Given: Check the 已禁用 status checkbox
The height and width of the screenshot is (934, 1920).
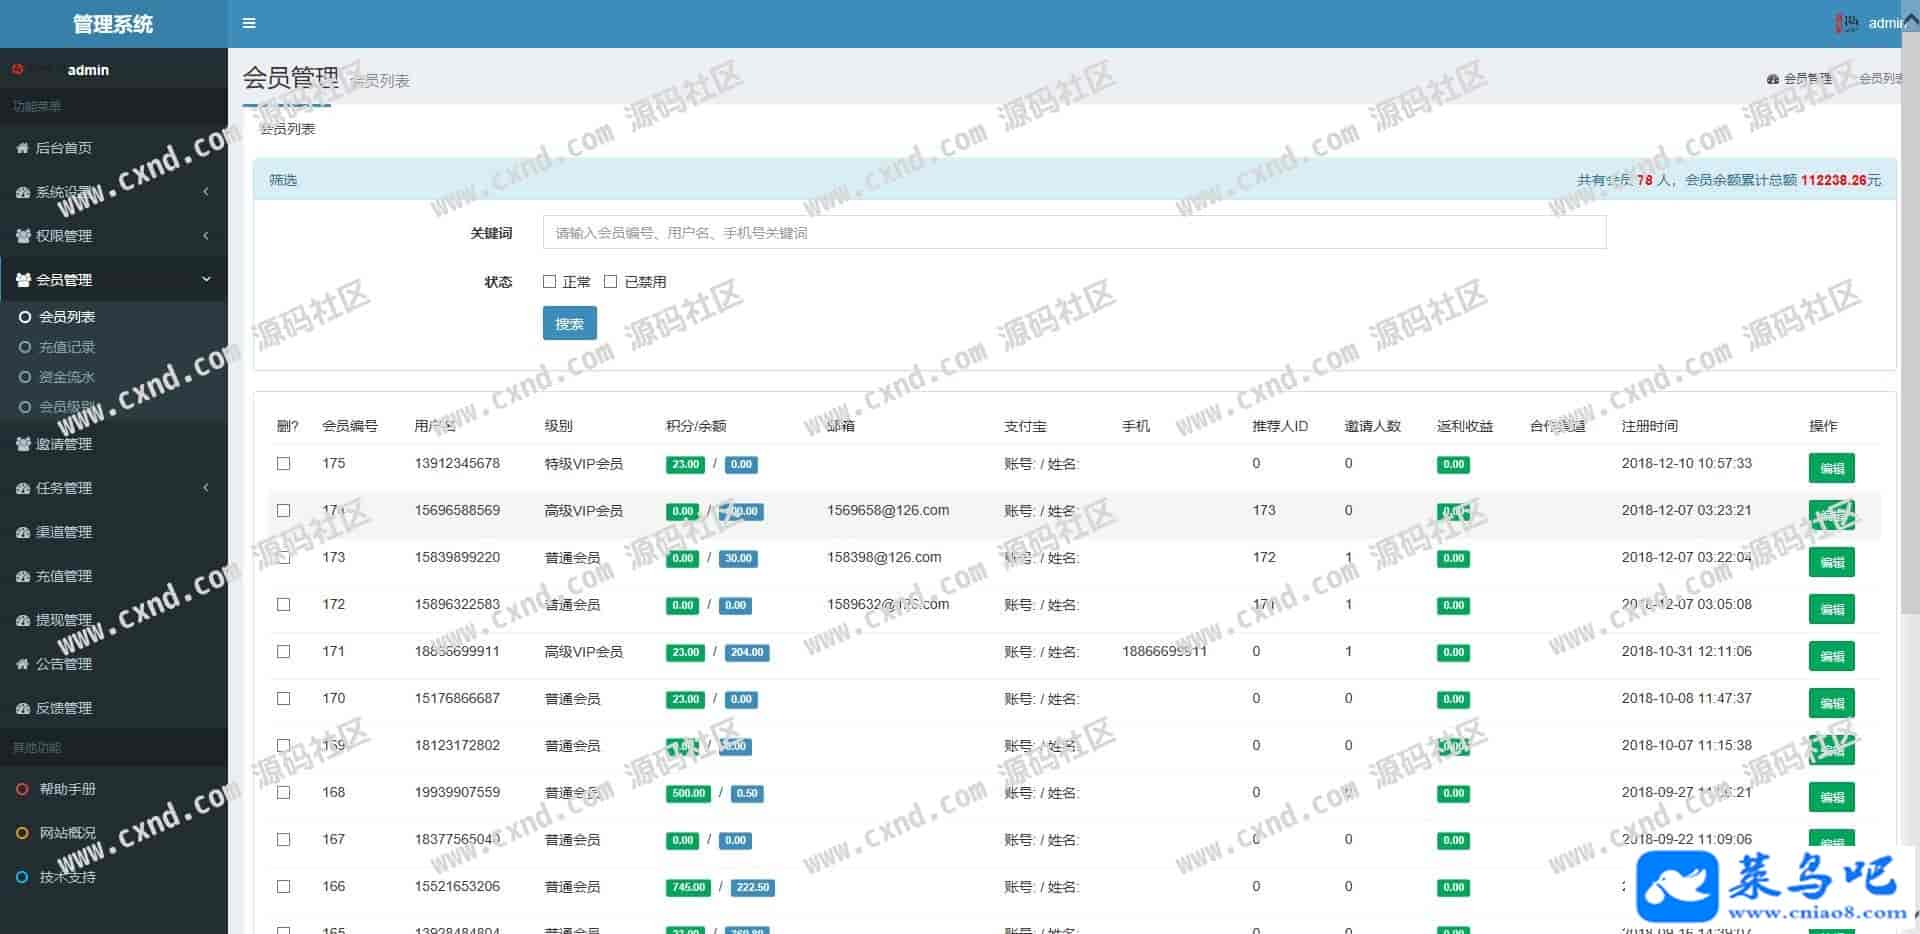Looking at the screenshot, I should pos(610,282).
